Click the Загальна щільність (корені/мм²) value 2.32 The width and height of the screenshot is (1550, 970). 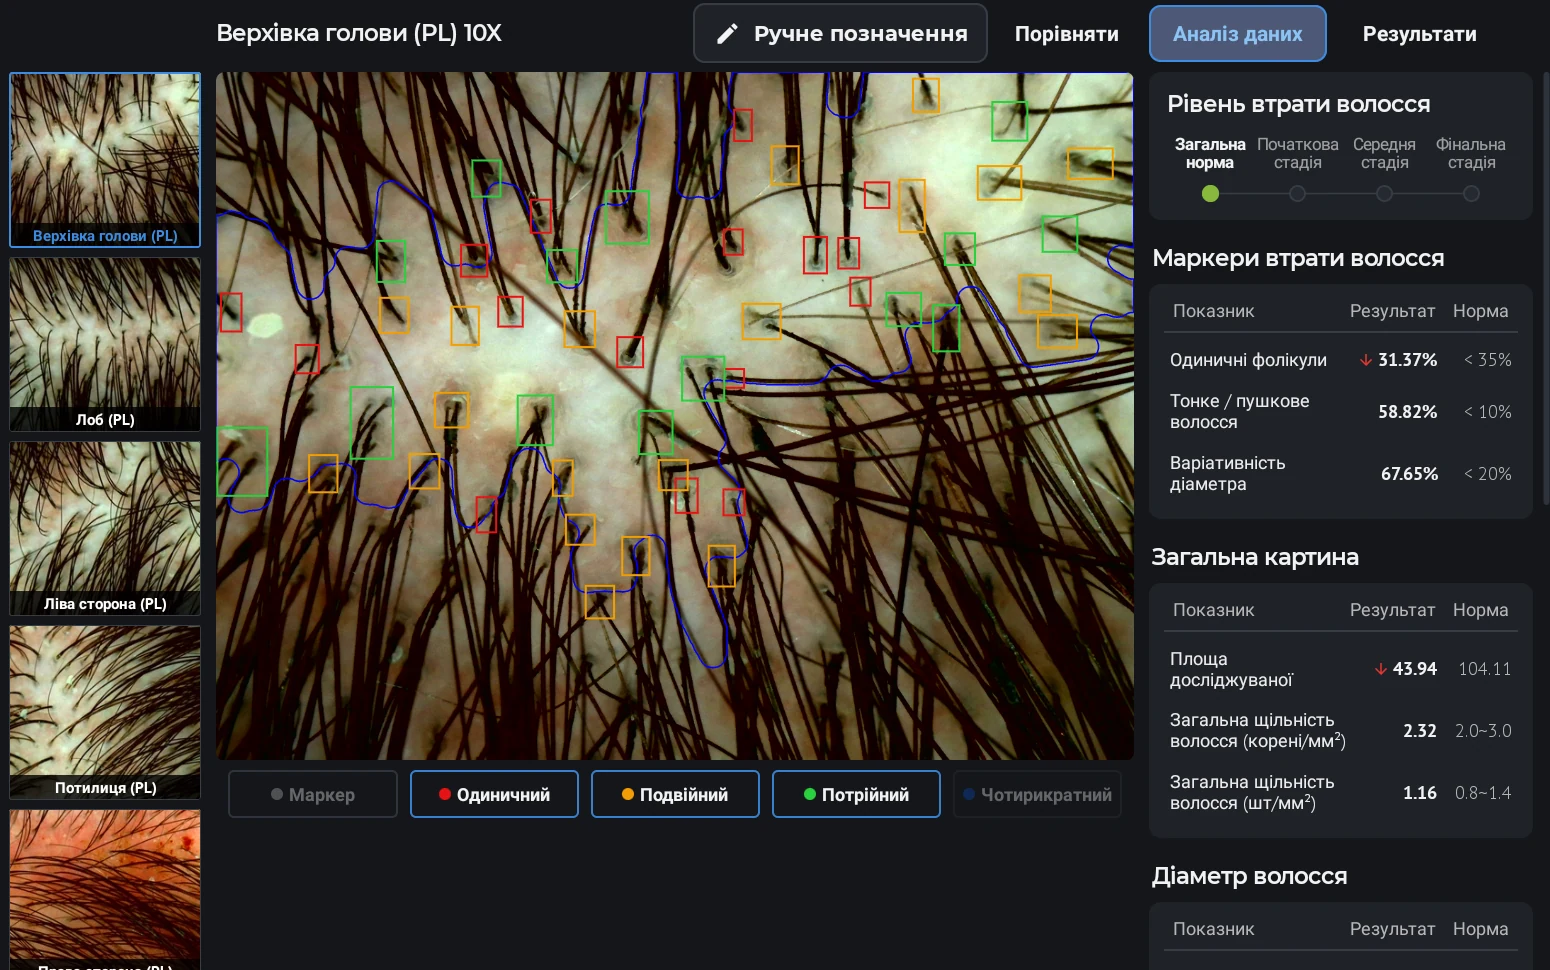pyautogui.click(x=1419, y=731)
